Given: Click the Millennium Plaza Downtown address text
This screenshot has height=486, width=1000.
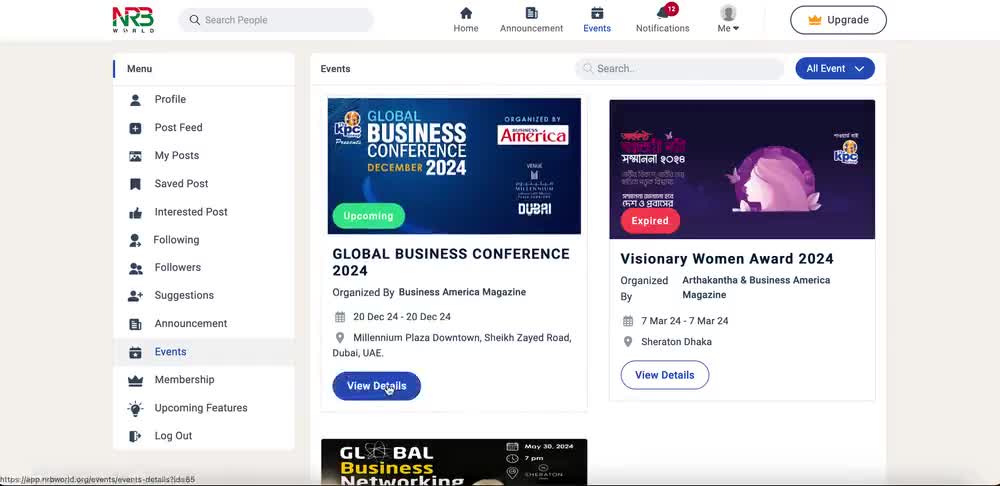Looking at the screenshot, I should click(452, 345).
